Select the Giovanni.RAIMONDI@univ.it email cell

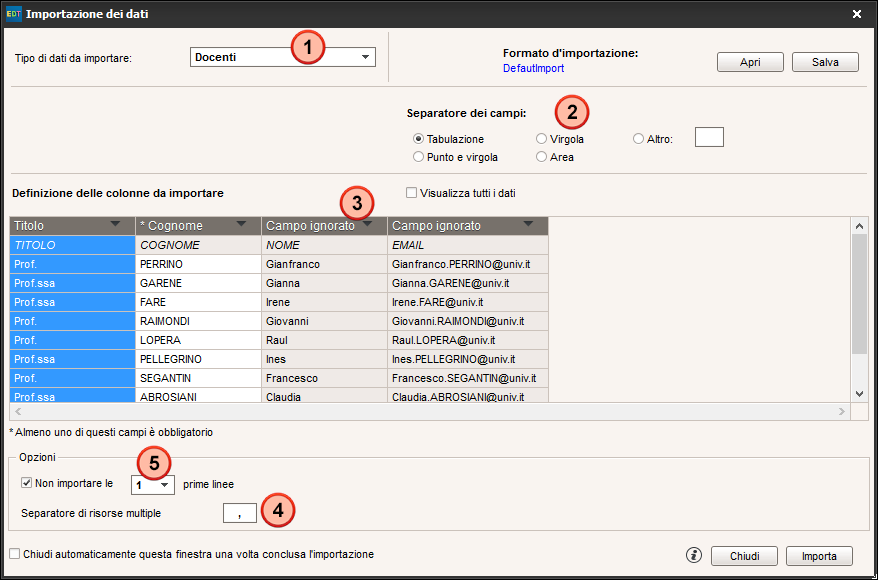pyautogui.click(x=468, y=321)
